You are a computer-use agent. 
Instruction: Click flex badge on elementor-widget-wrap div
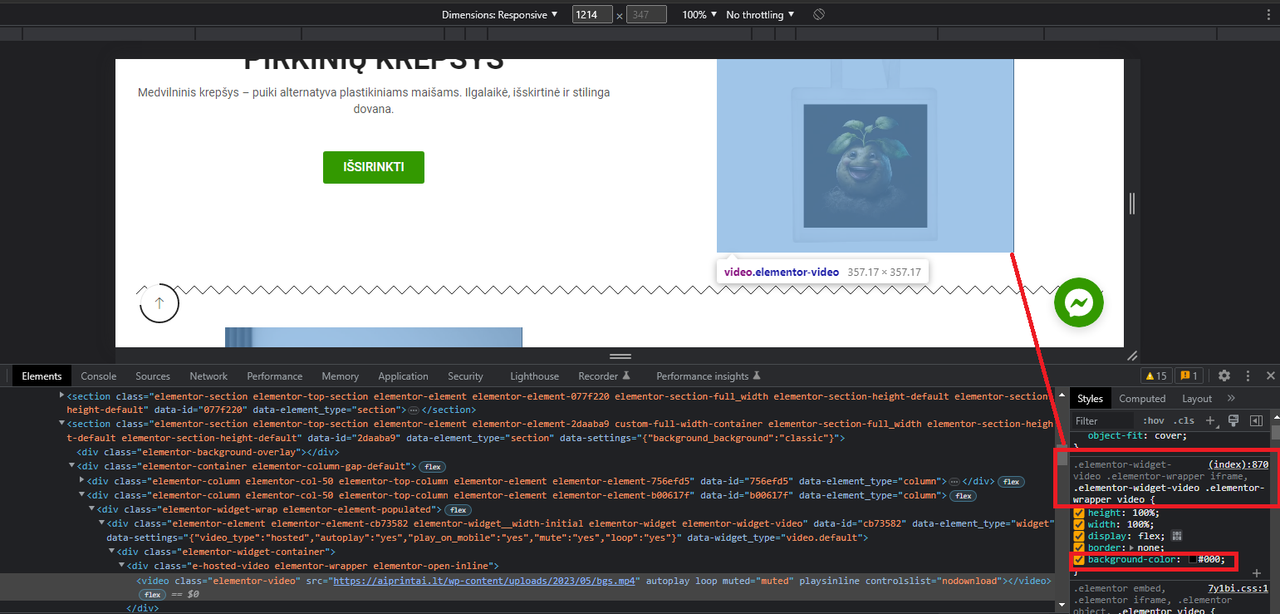point(458,510)
